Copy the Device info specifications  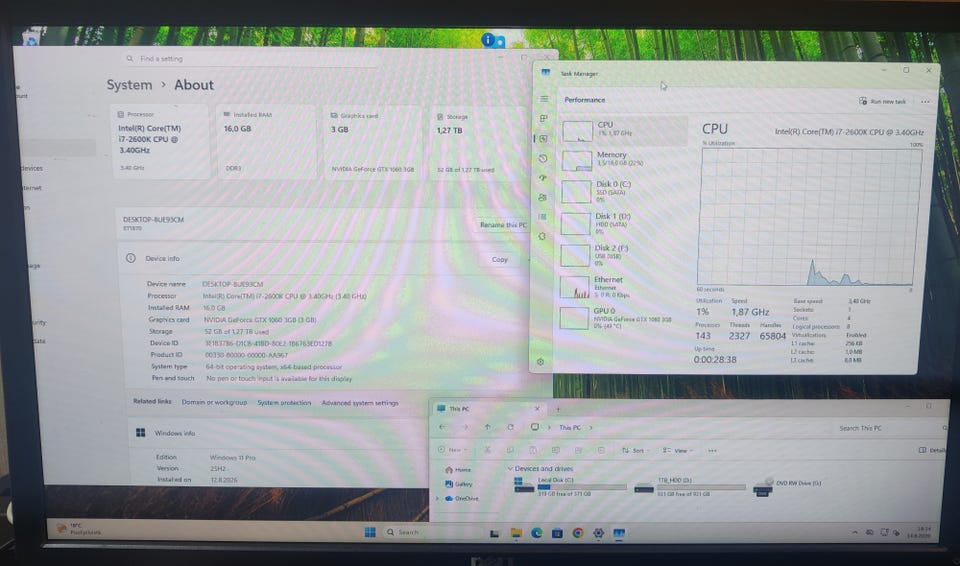coord(500,259)
